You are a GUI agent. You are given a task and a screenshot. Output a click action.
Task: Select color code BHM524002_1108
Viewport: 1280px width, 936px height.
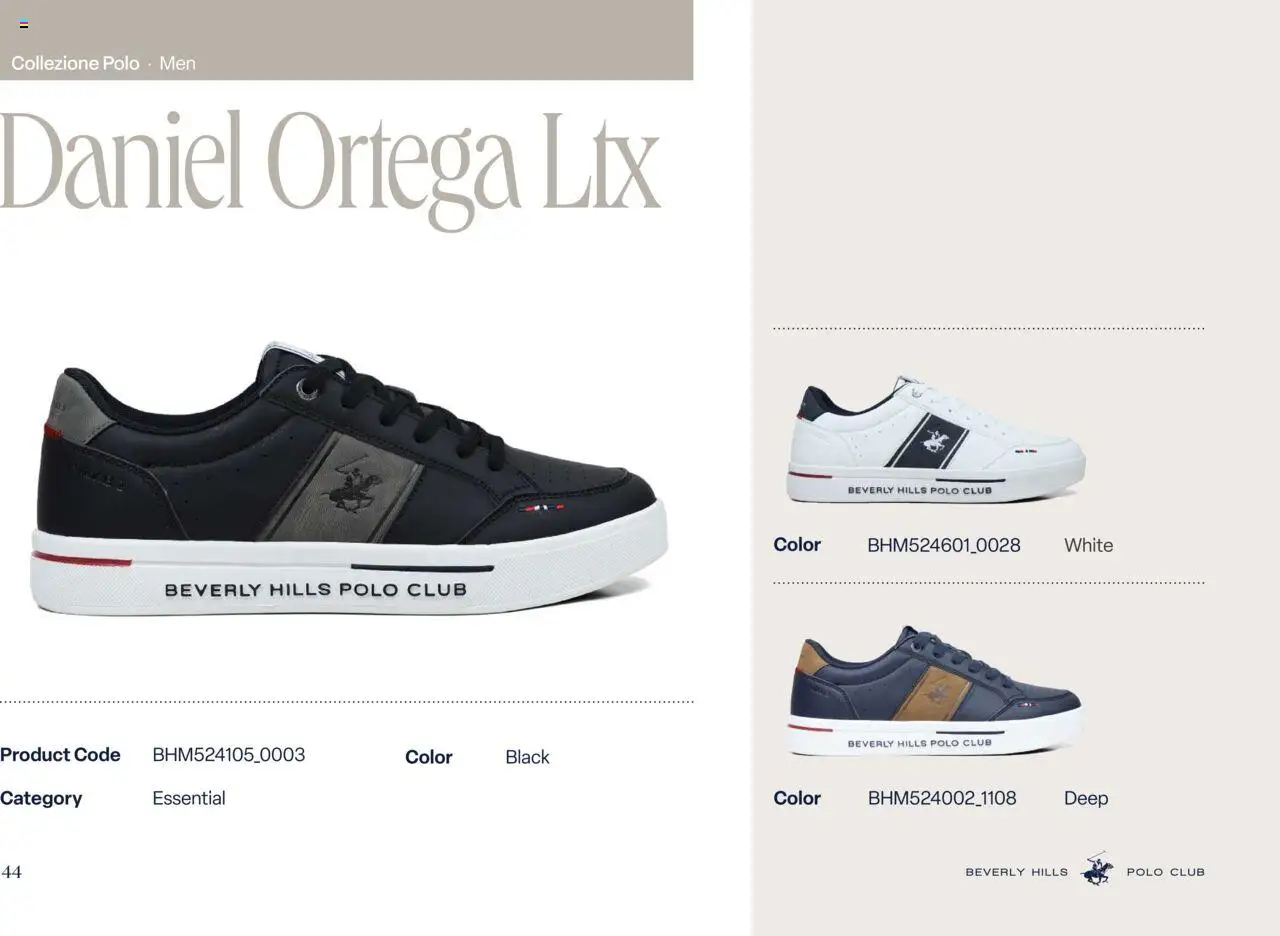tap(942, 798)
